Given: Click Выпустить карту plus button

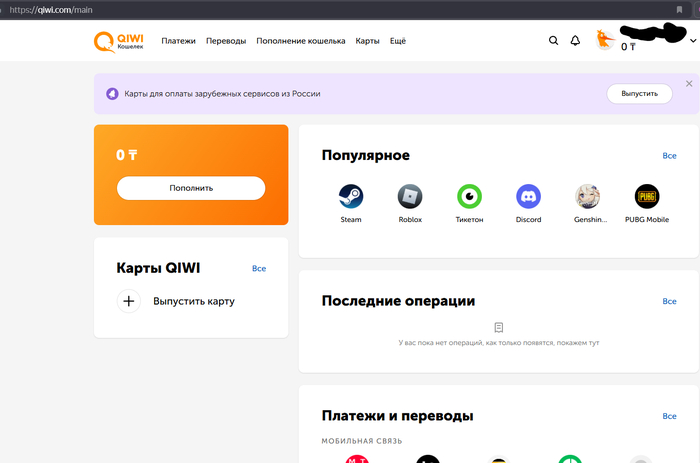Looking at the screenshot, I should pyautogui.click(x=129, y=301).
